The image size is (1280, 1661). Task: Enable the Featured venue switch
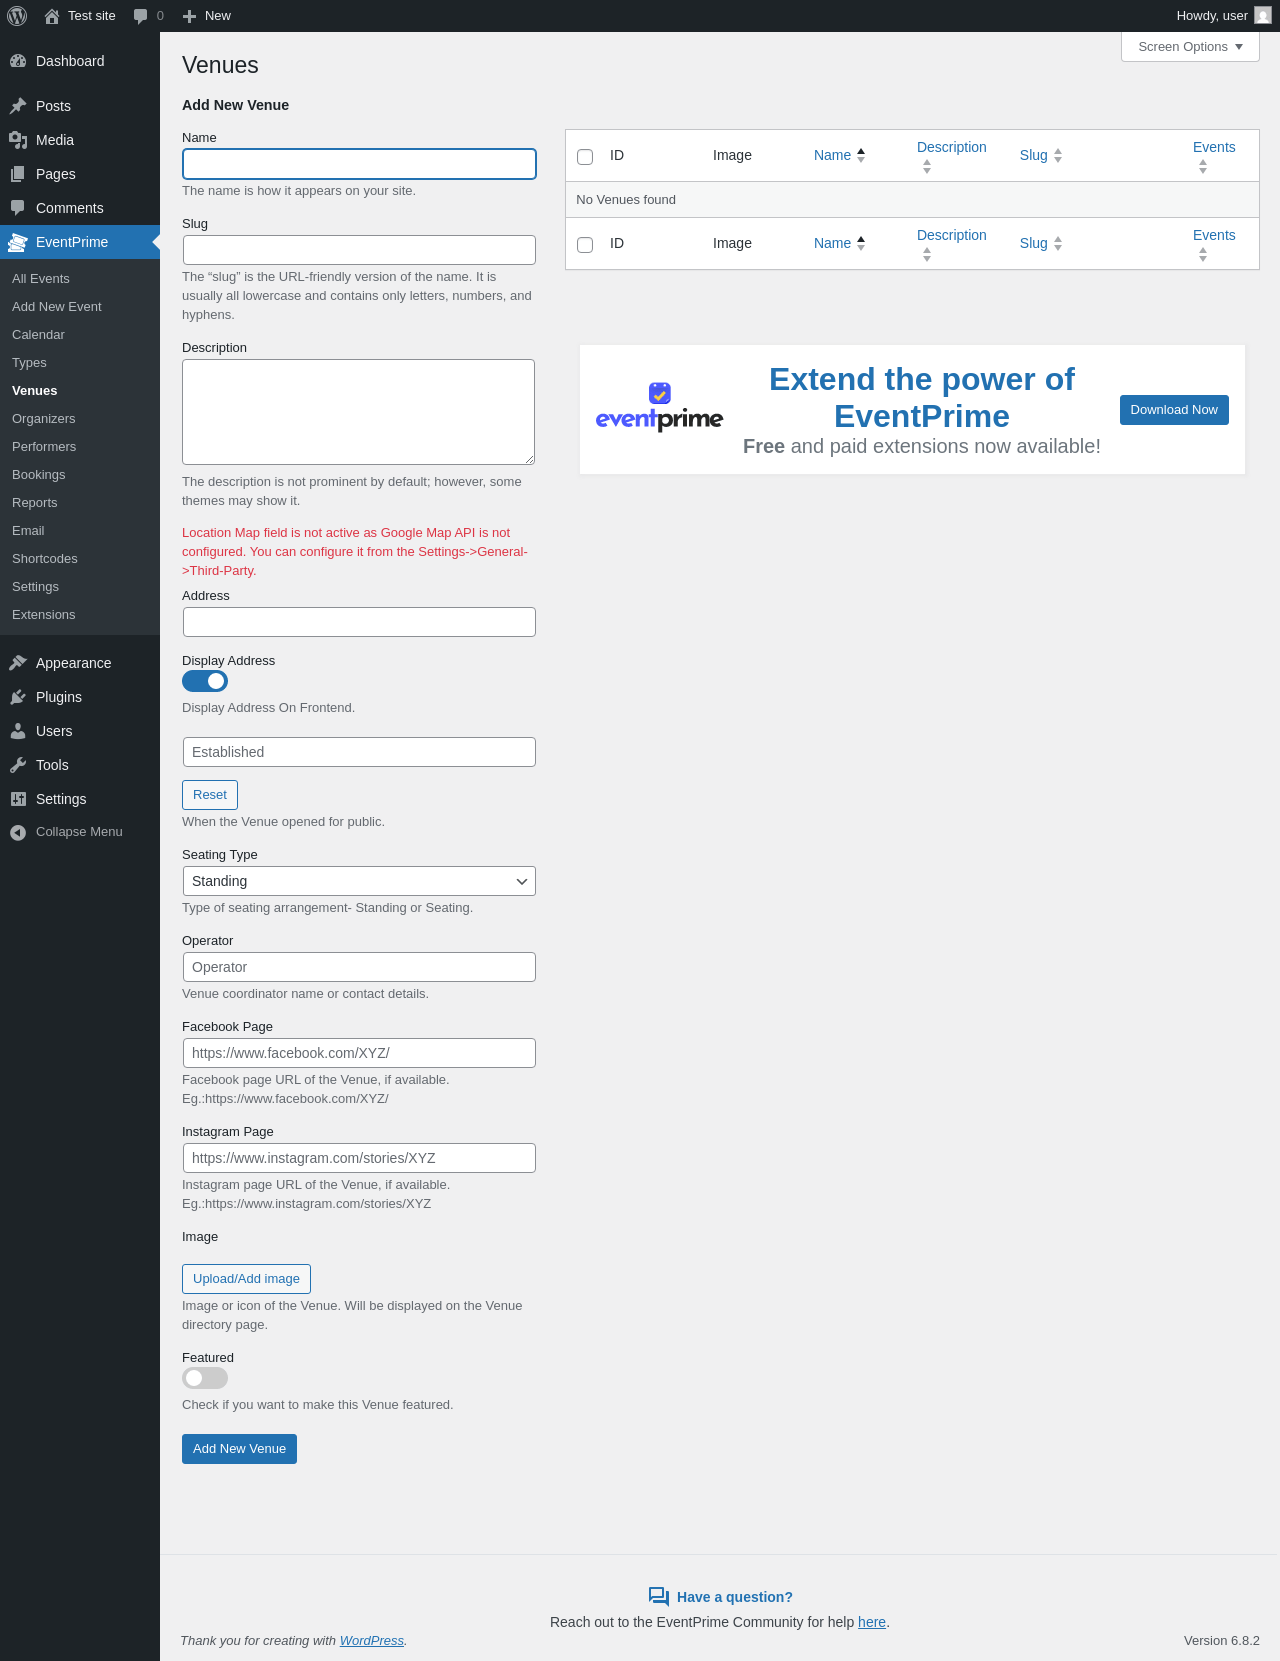(x=205, y=1378)
